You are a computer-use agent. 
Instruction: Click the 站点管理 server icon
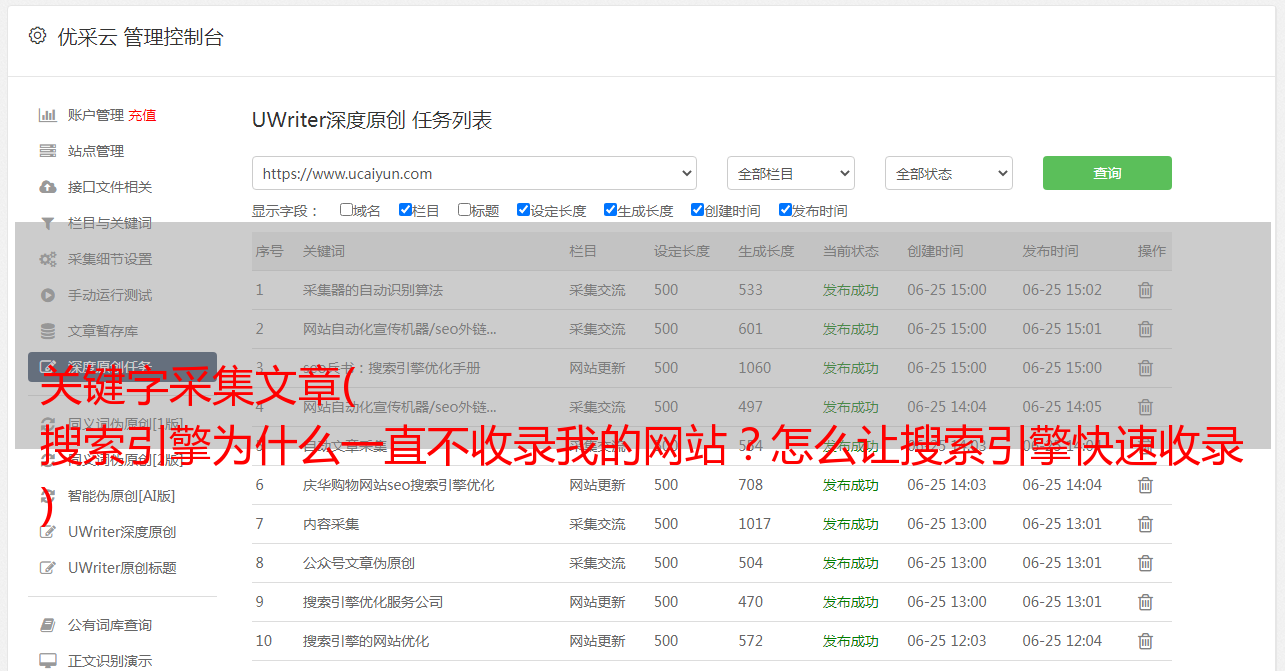pyautogui.click(x=47, y=151)
